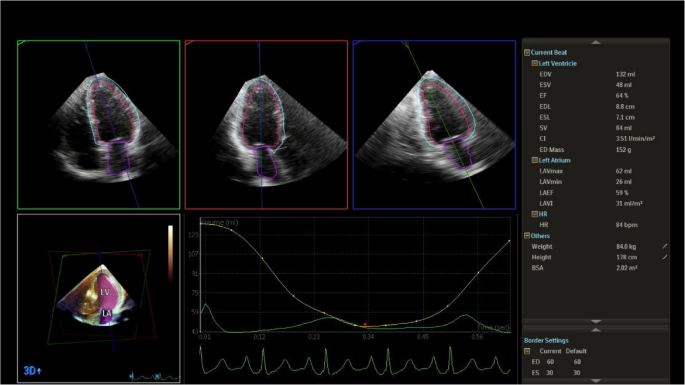Select the ECG start marker in 3D view

click(131, 376)
